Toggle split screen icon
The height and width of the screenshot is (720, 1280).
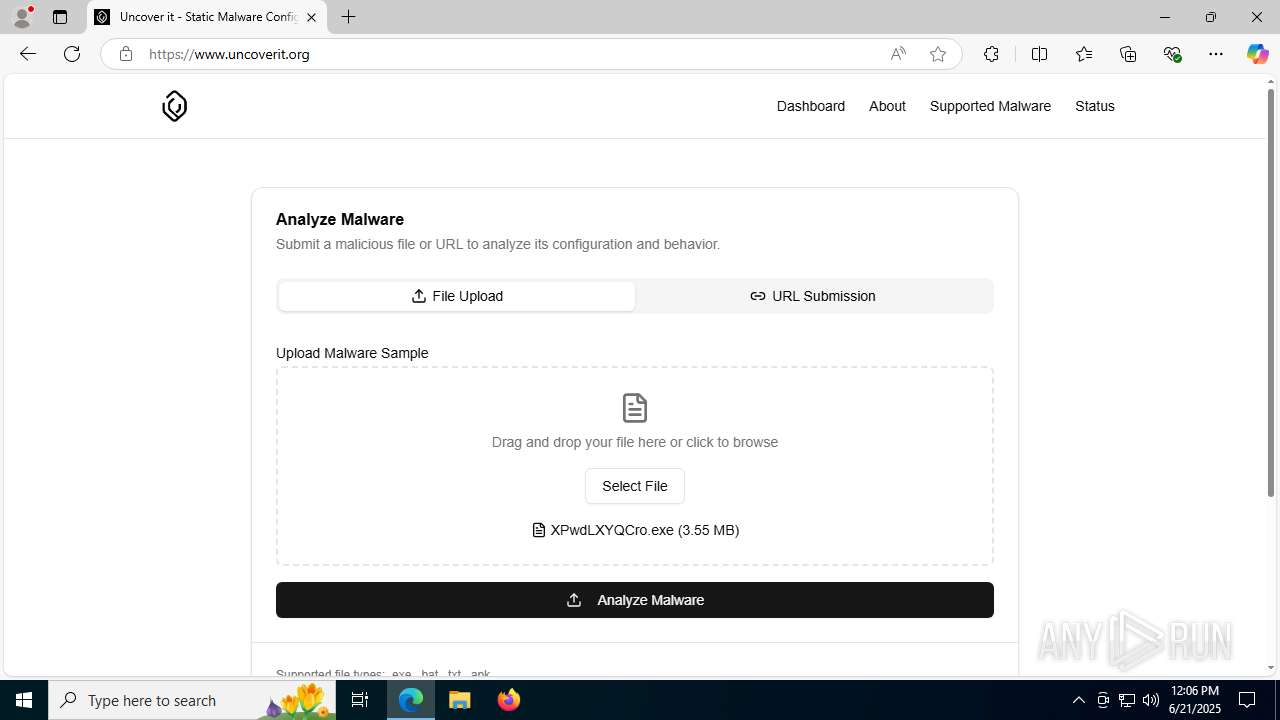point(1039,54)
